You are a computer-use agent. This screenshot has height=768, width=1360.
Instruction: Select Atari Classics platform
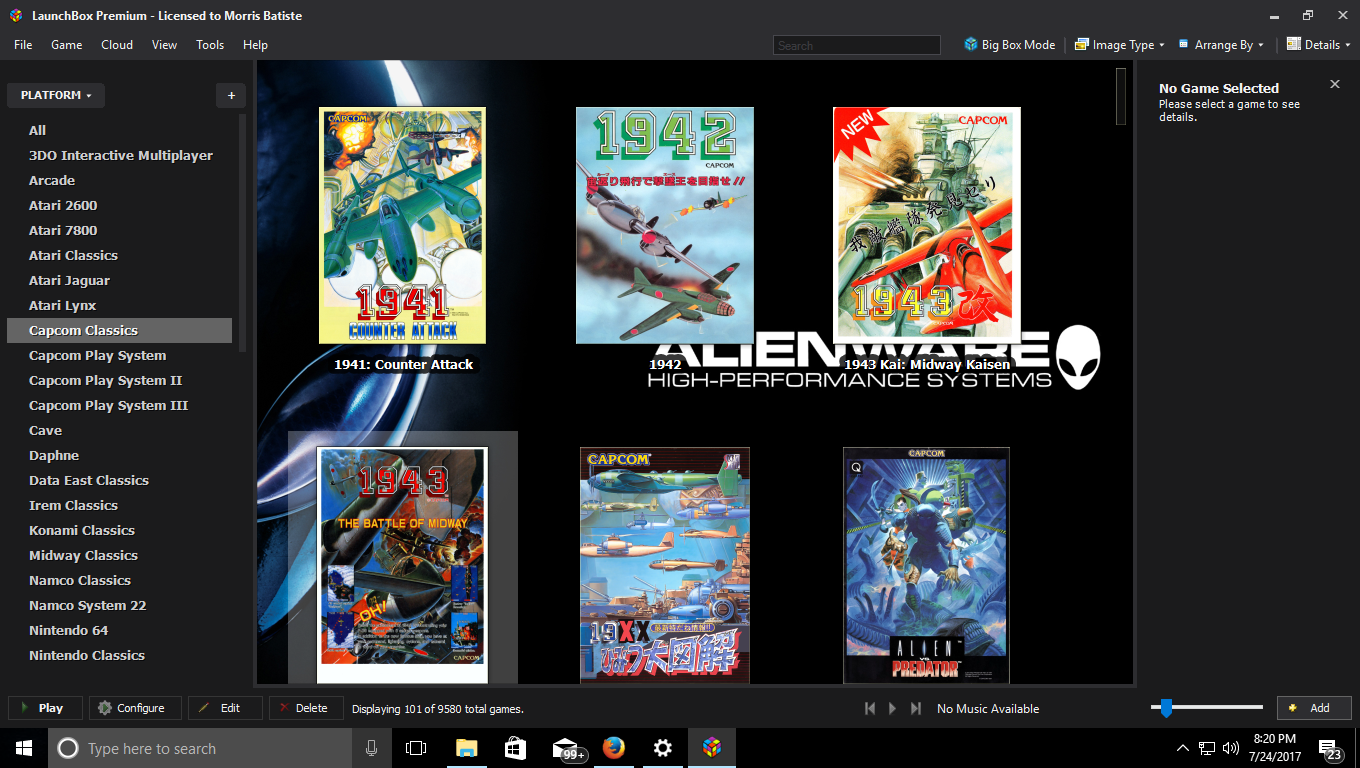119,255
